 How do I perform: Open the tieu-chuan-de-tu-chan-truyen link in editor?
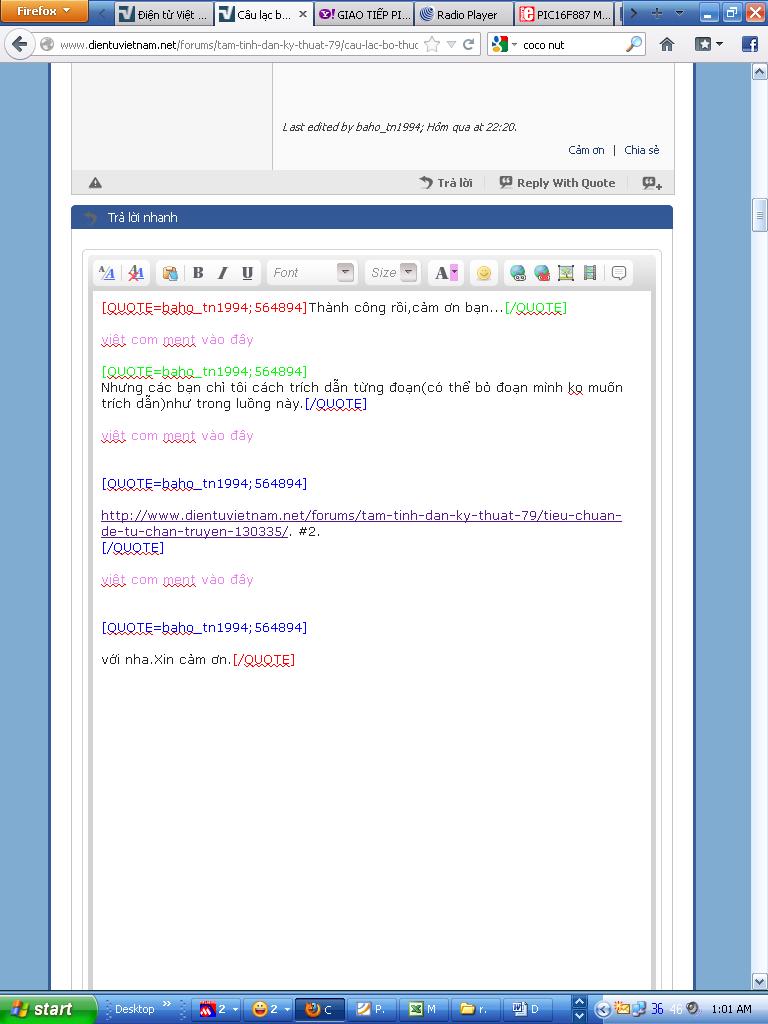361,523
